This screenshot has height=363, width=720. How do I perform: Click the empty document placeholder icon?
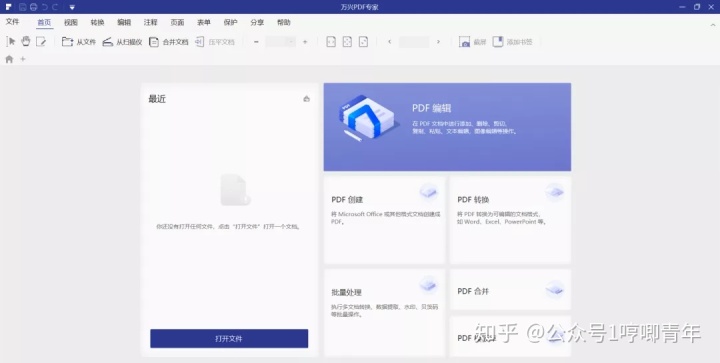tap(235, 190)
